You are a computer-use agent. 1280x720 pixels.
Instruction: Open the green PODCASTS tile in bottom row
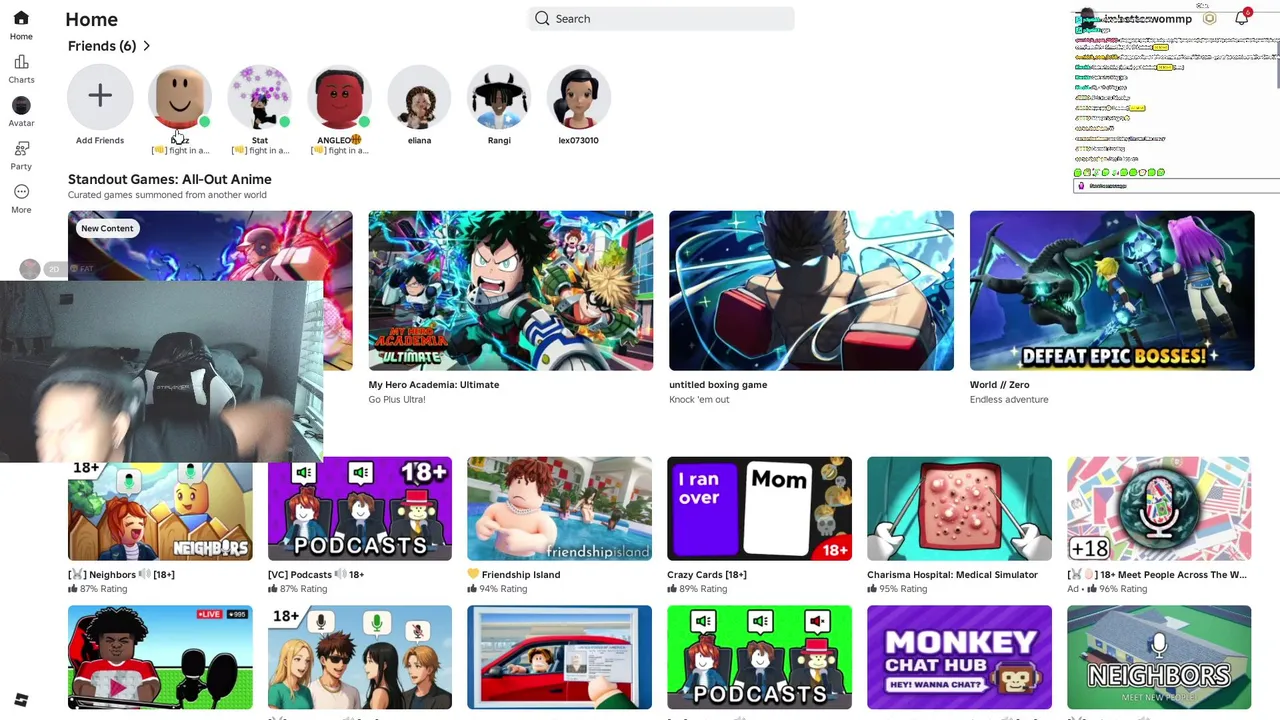[x=760, y=657]
